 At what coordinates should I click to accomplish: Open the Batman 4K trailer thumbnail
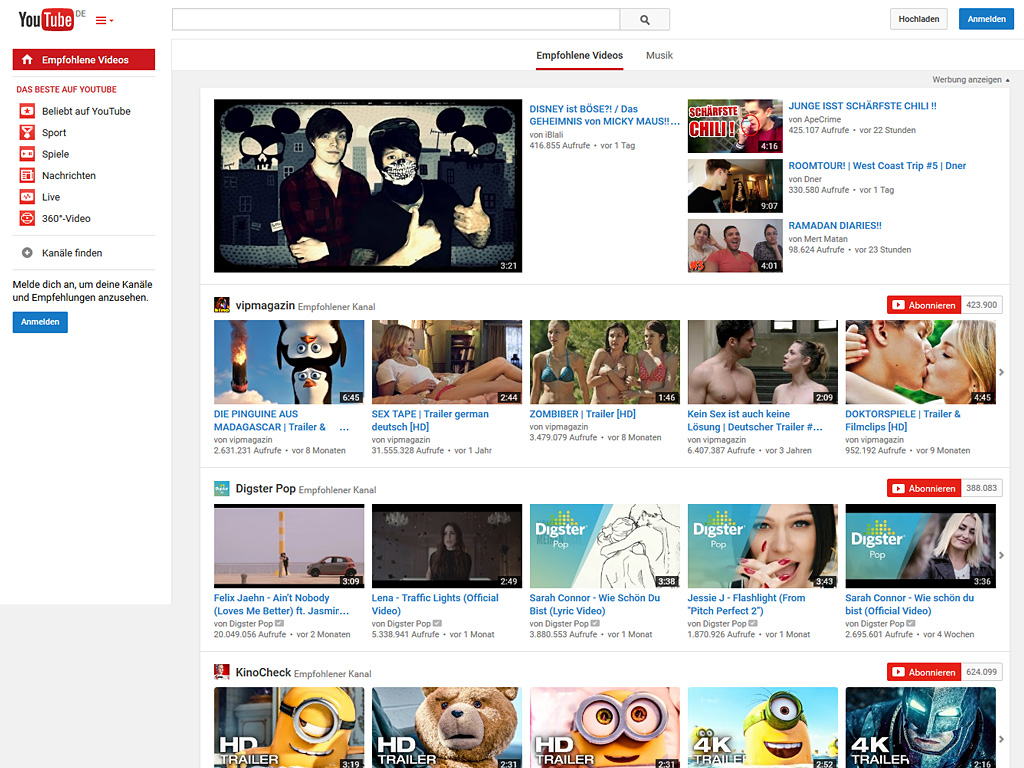920,728
